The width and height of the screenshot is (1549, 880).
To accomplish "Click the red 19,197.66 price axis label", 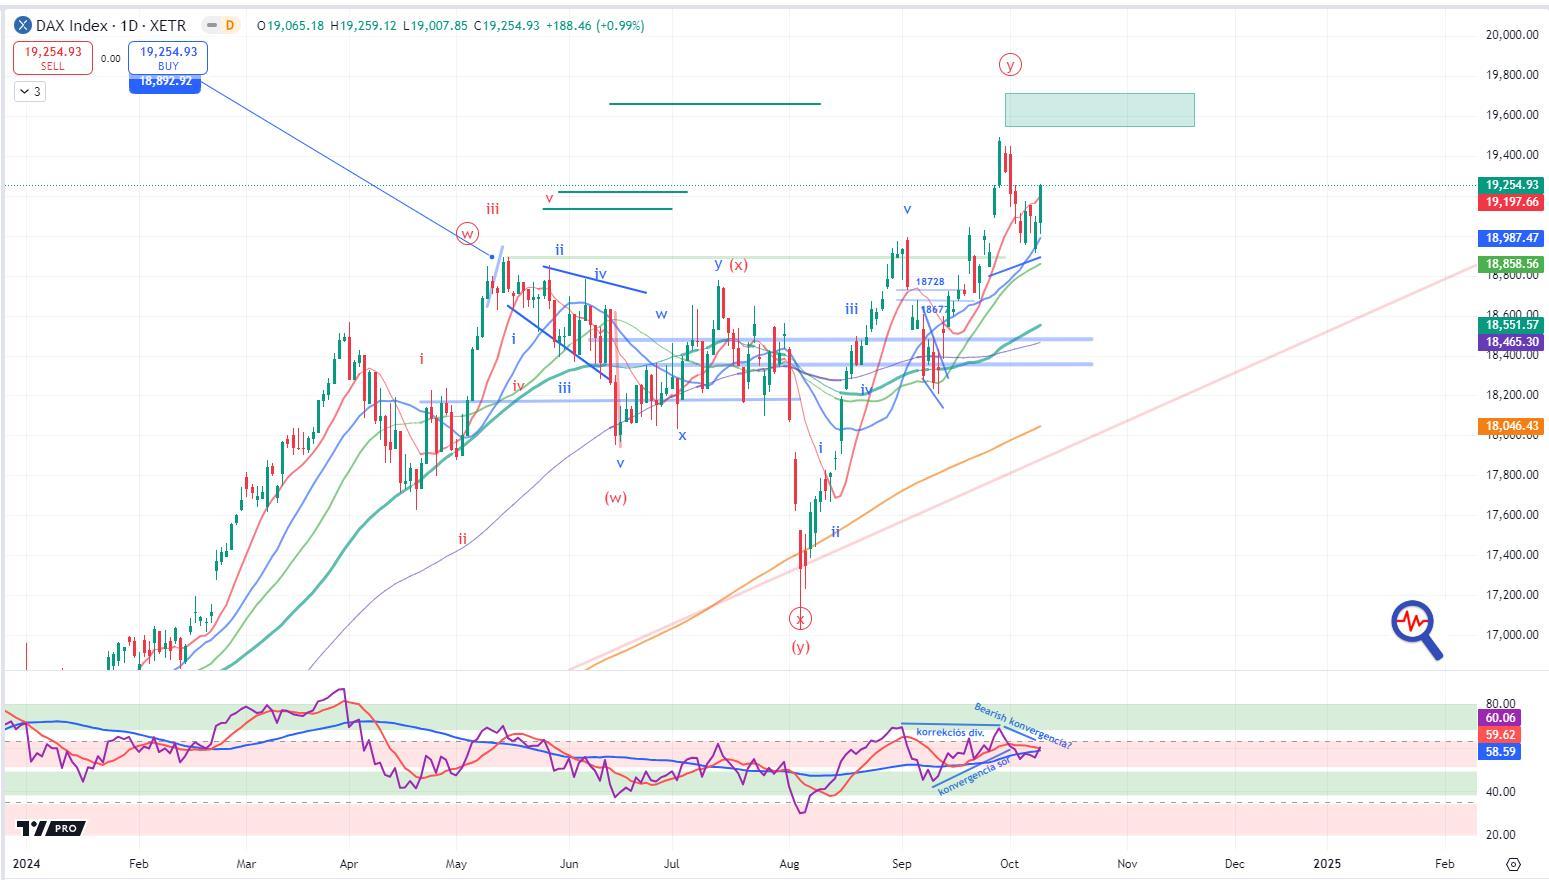I will [x=1511, y=202].
